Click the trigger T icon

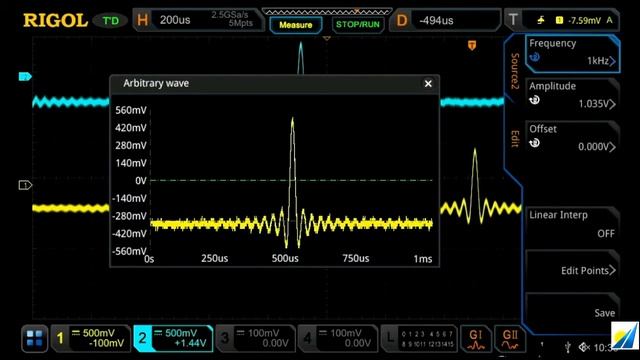[513, 20]
